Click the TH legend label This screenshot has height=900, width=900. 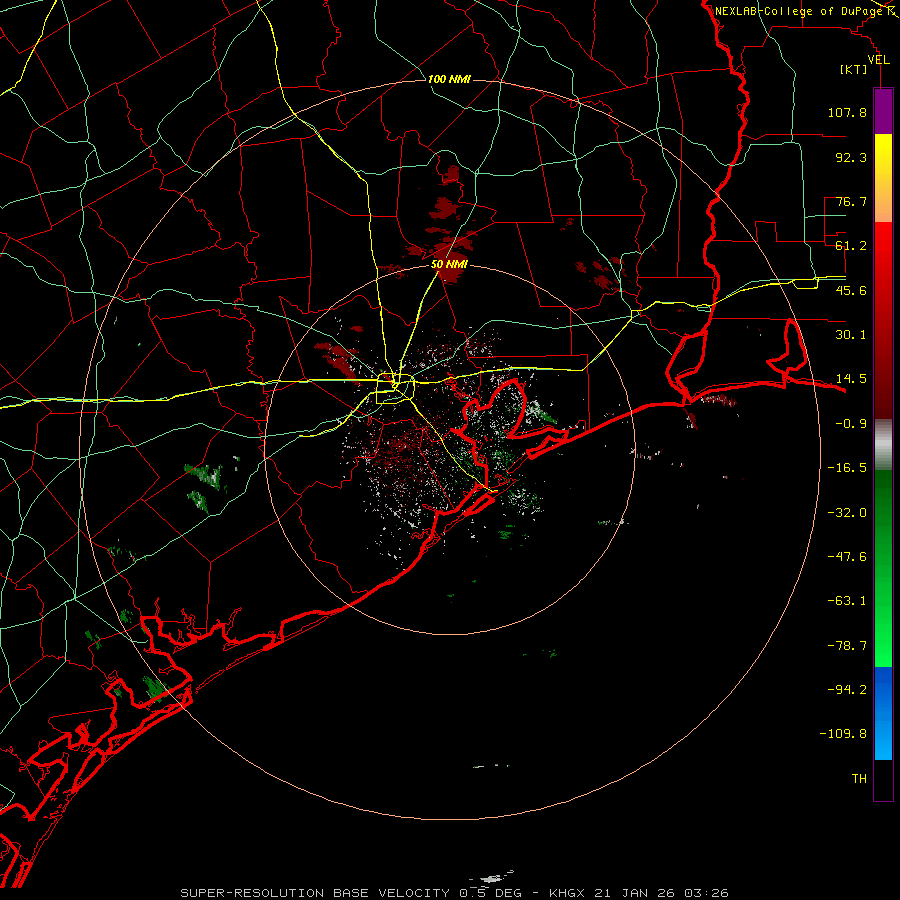859,779
